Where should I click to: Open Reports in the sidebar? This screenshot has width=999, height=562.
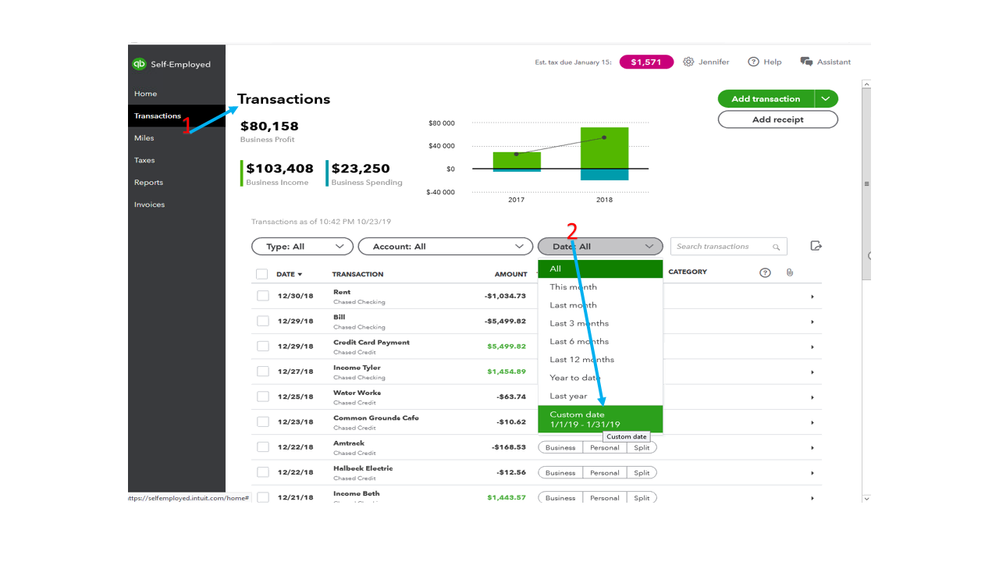[148, 182]
